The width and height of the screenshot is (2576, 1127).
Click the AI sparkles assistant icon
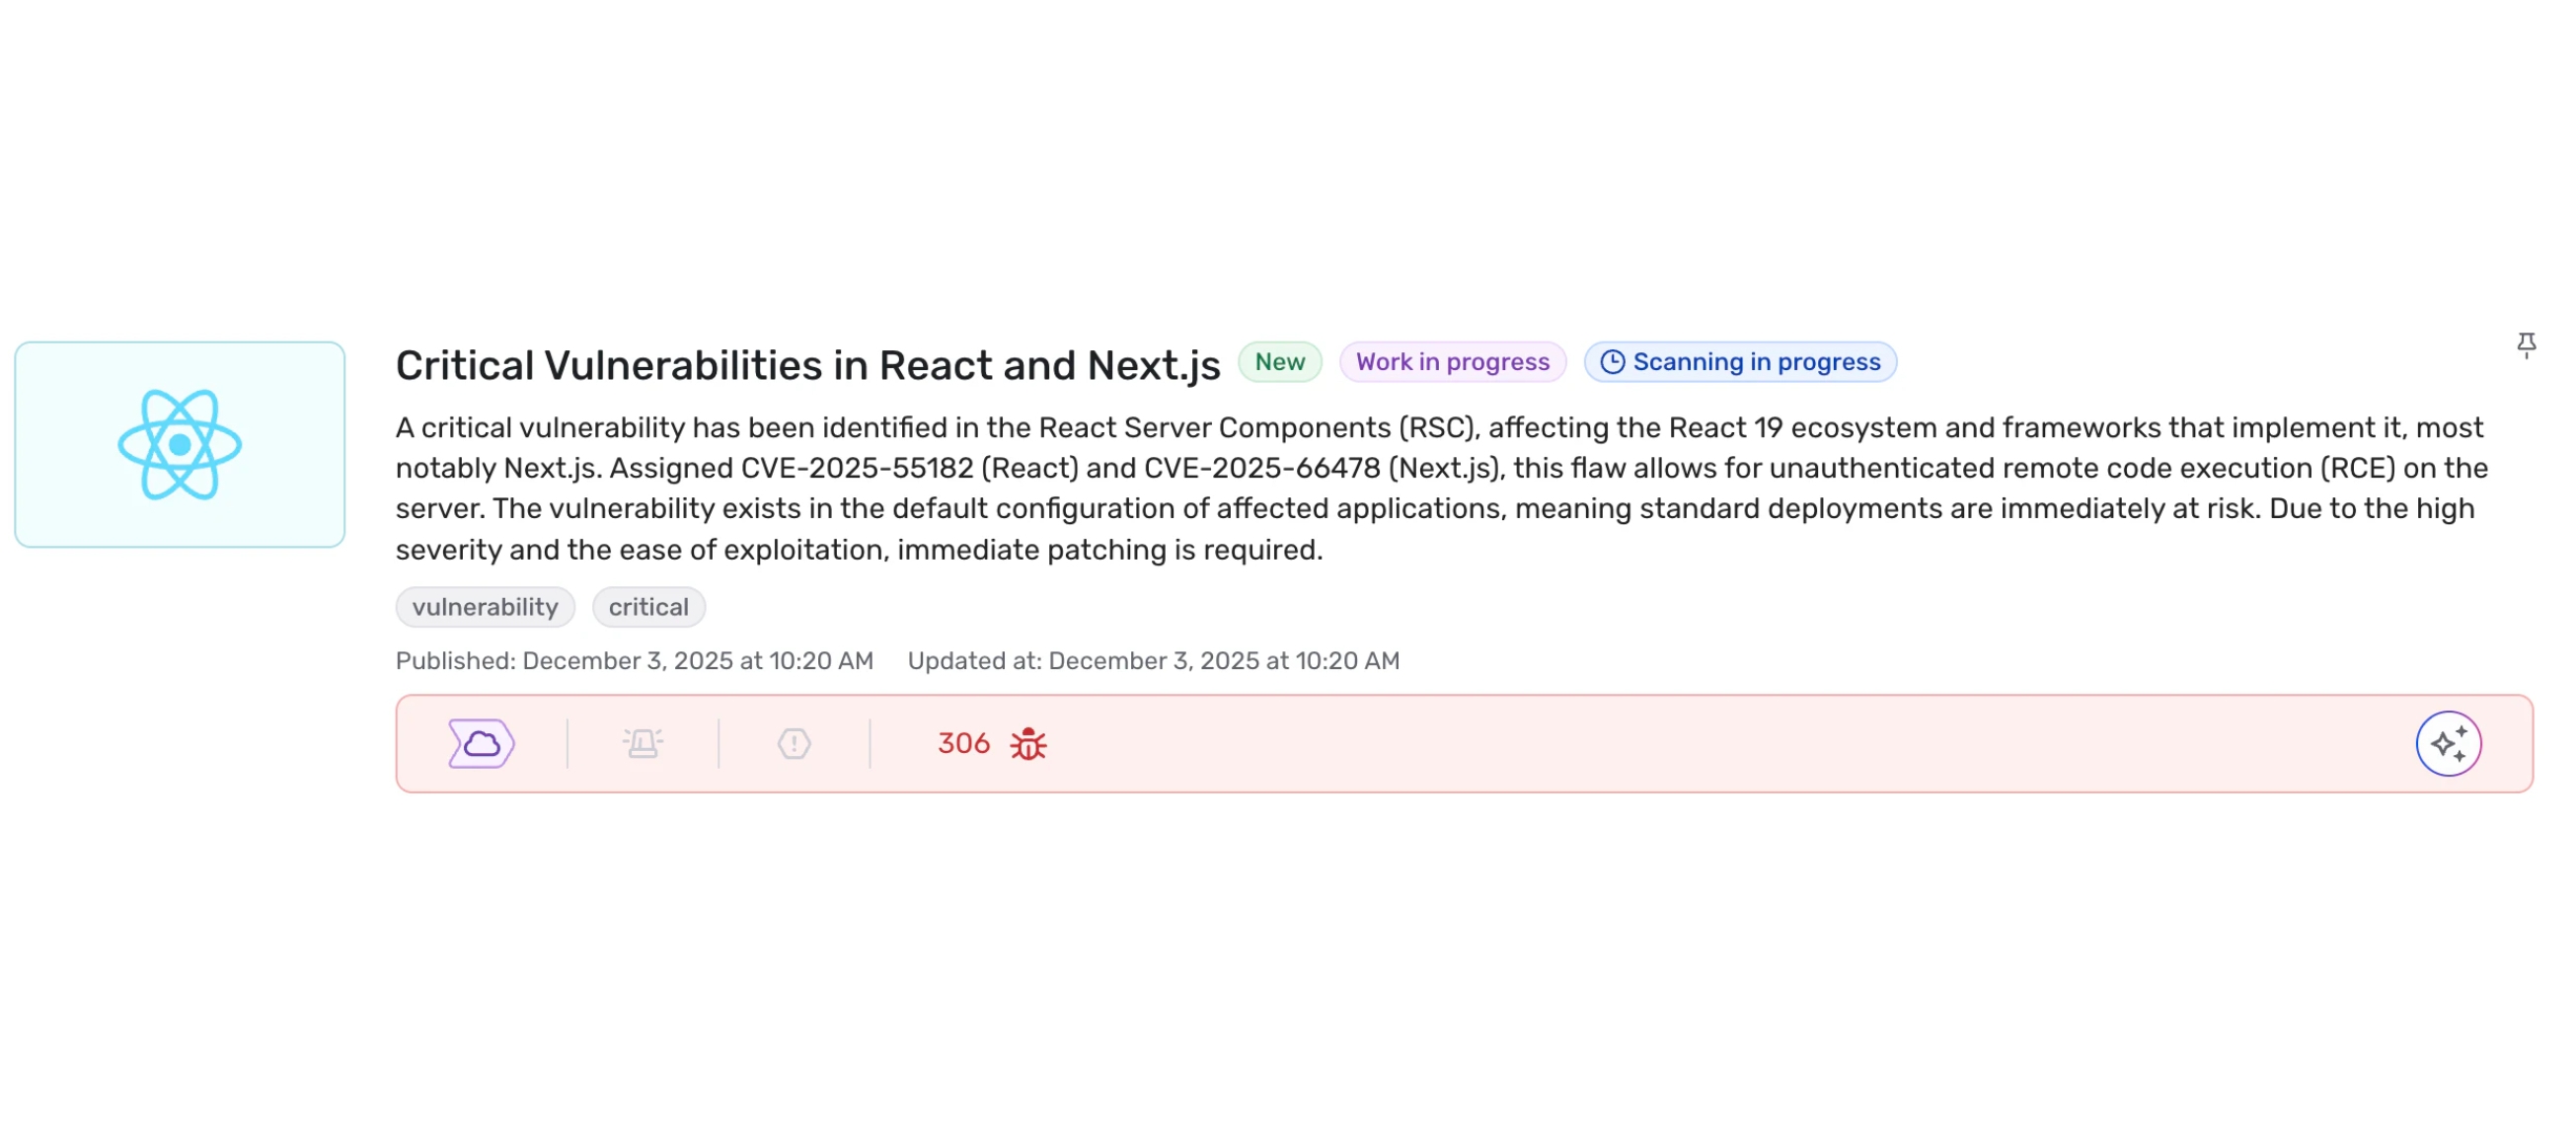tap(2449, 743)
